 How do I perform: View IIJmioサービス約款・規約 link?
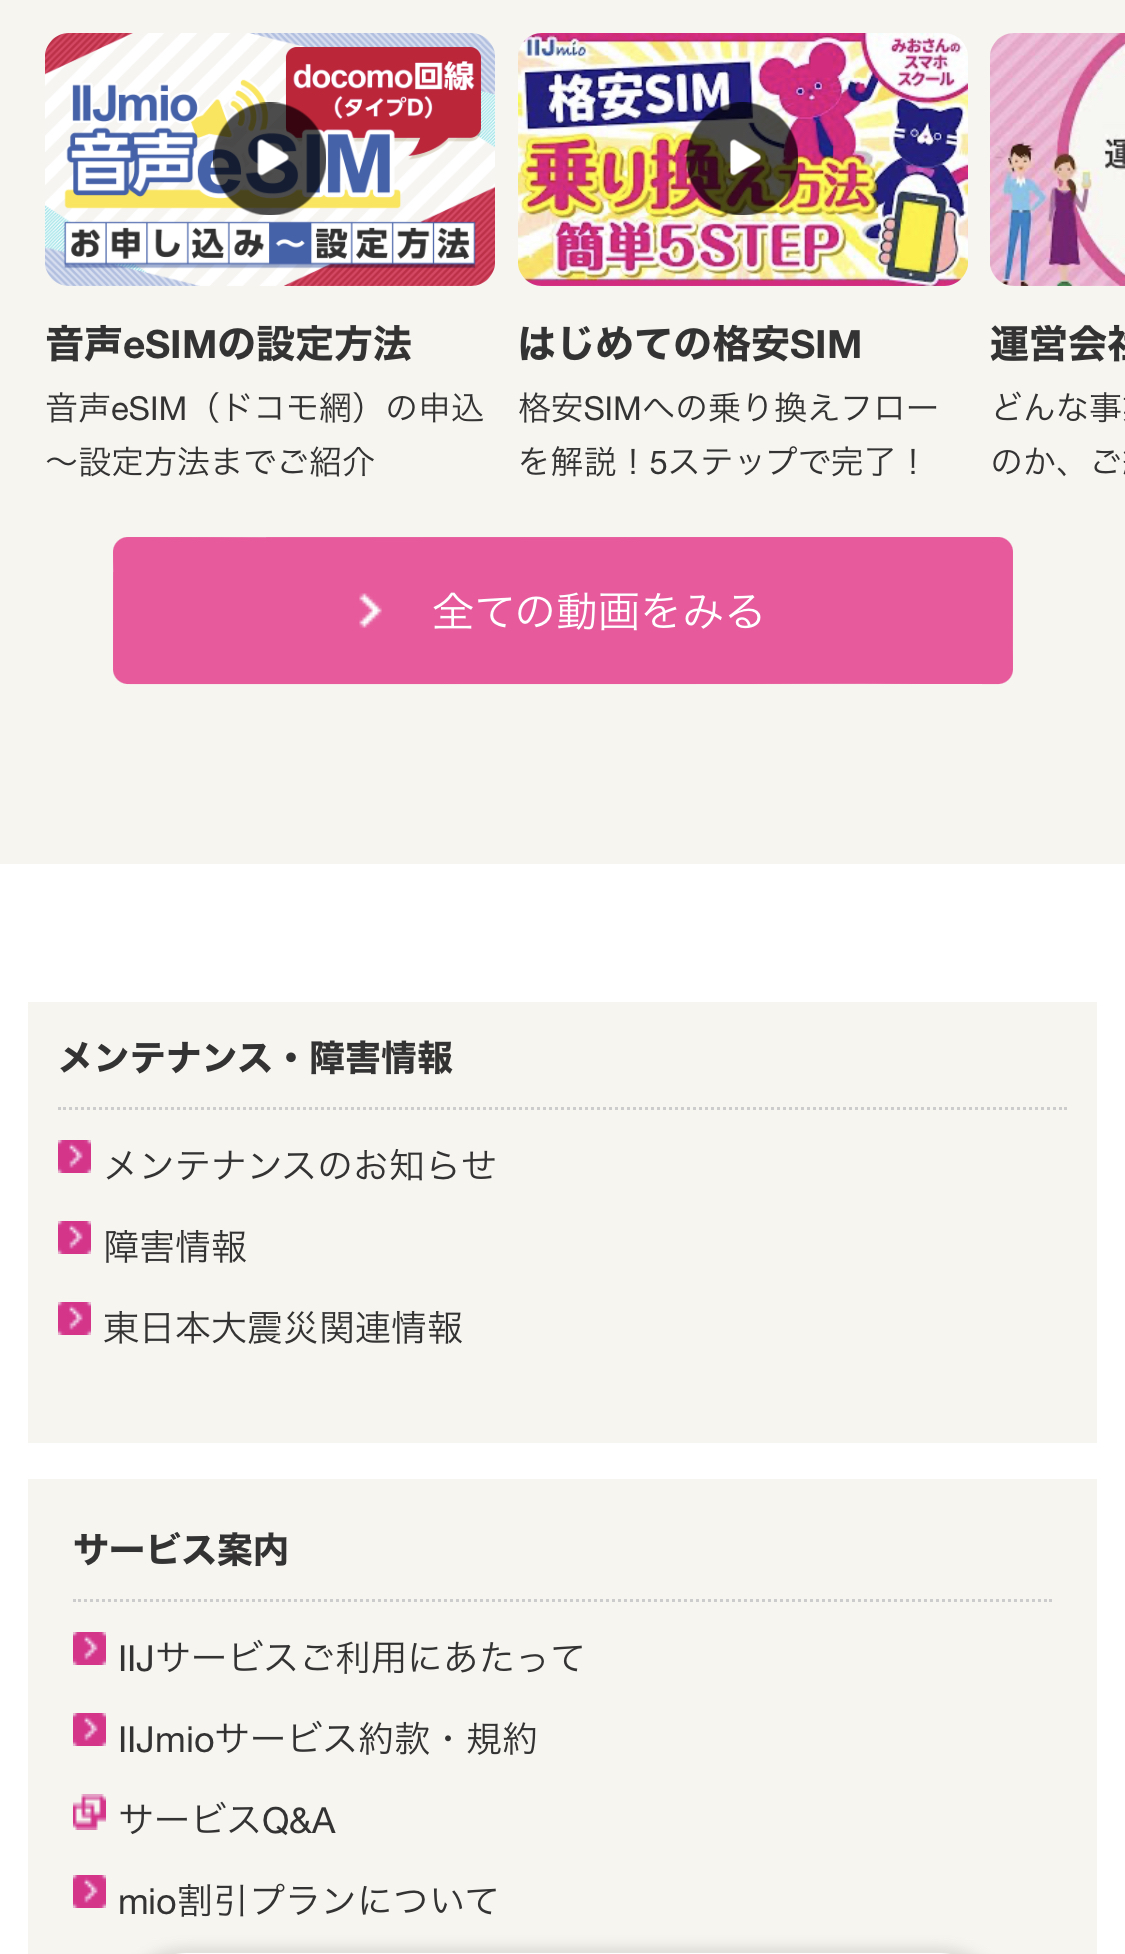tap(328, 1739)
